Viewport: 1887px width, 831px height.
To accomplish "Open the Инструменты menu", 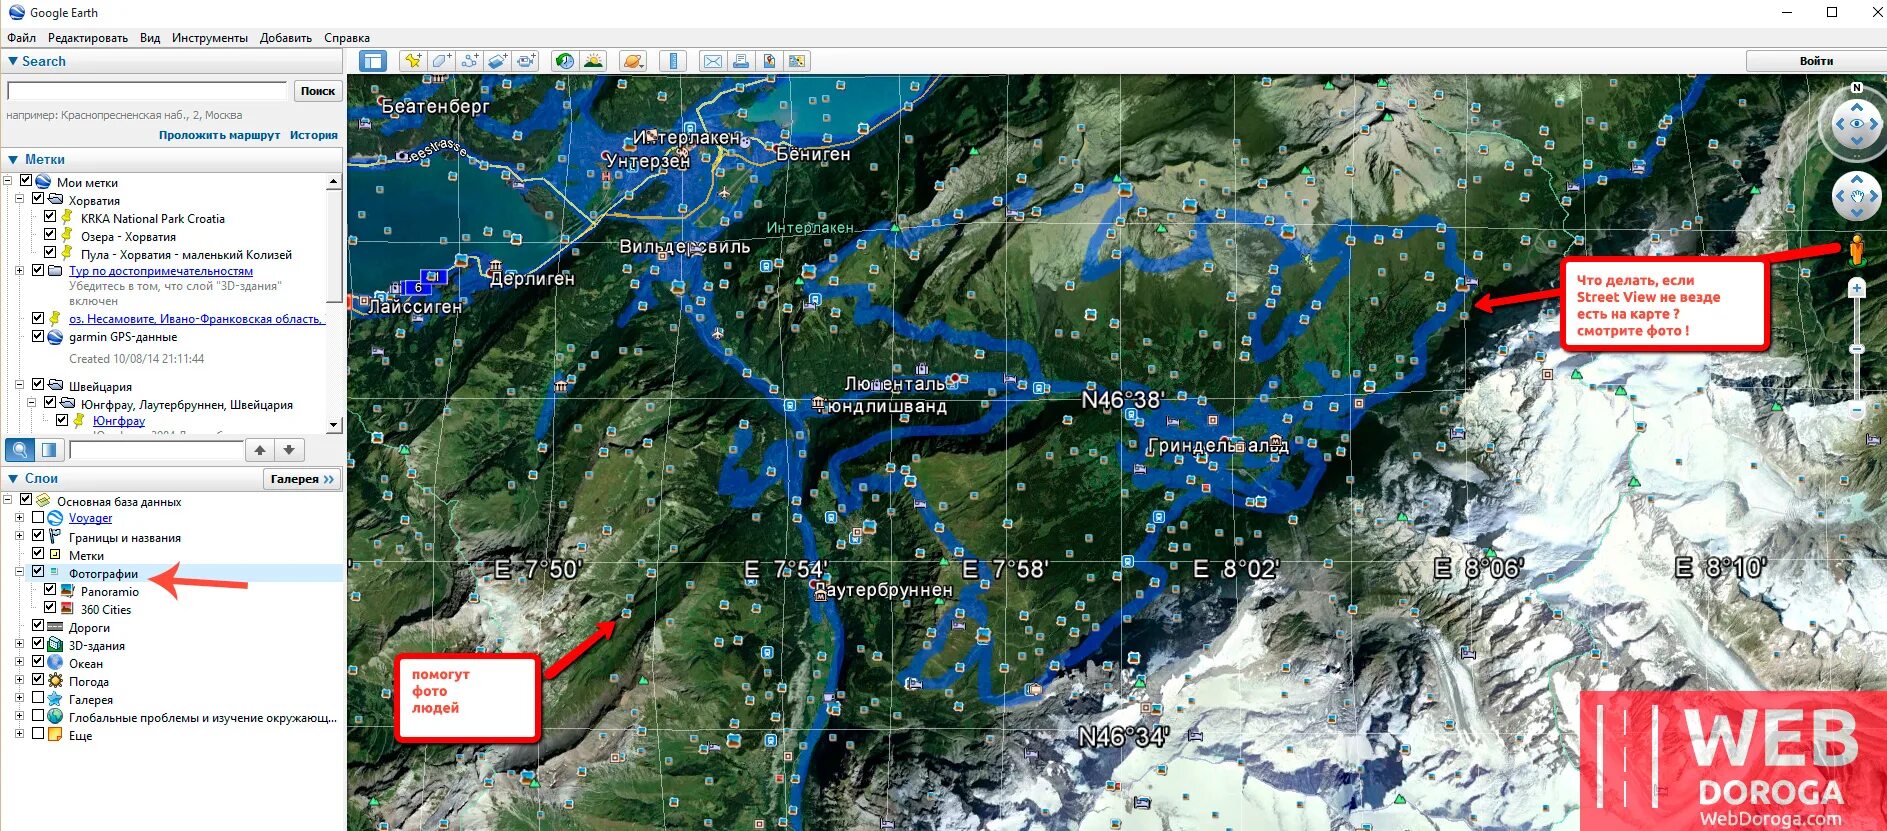I will [210, 38].
